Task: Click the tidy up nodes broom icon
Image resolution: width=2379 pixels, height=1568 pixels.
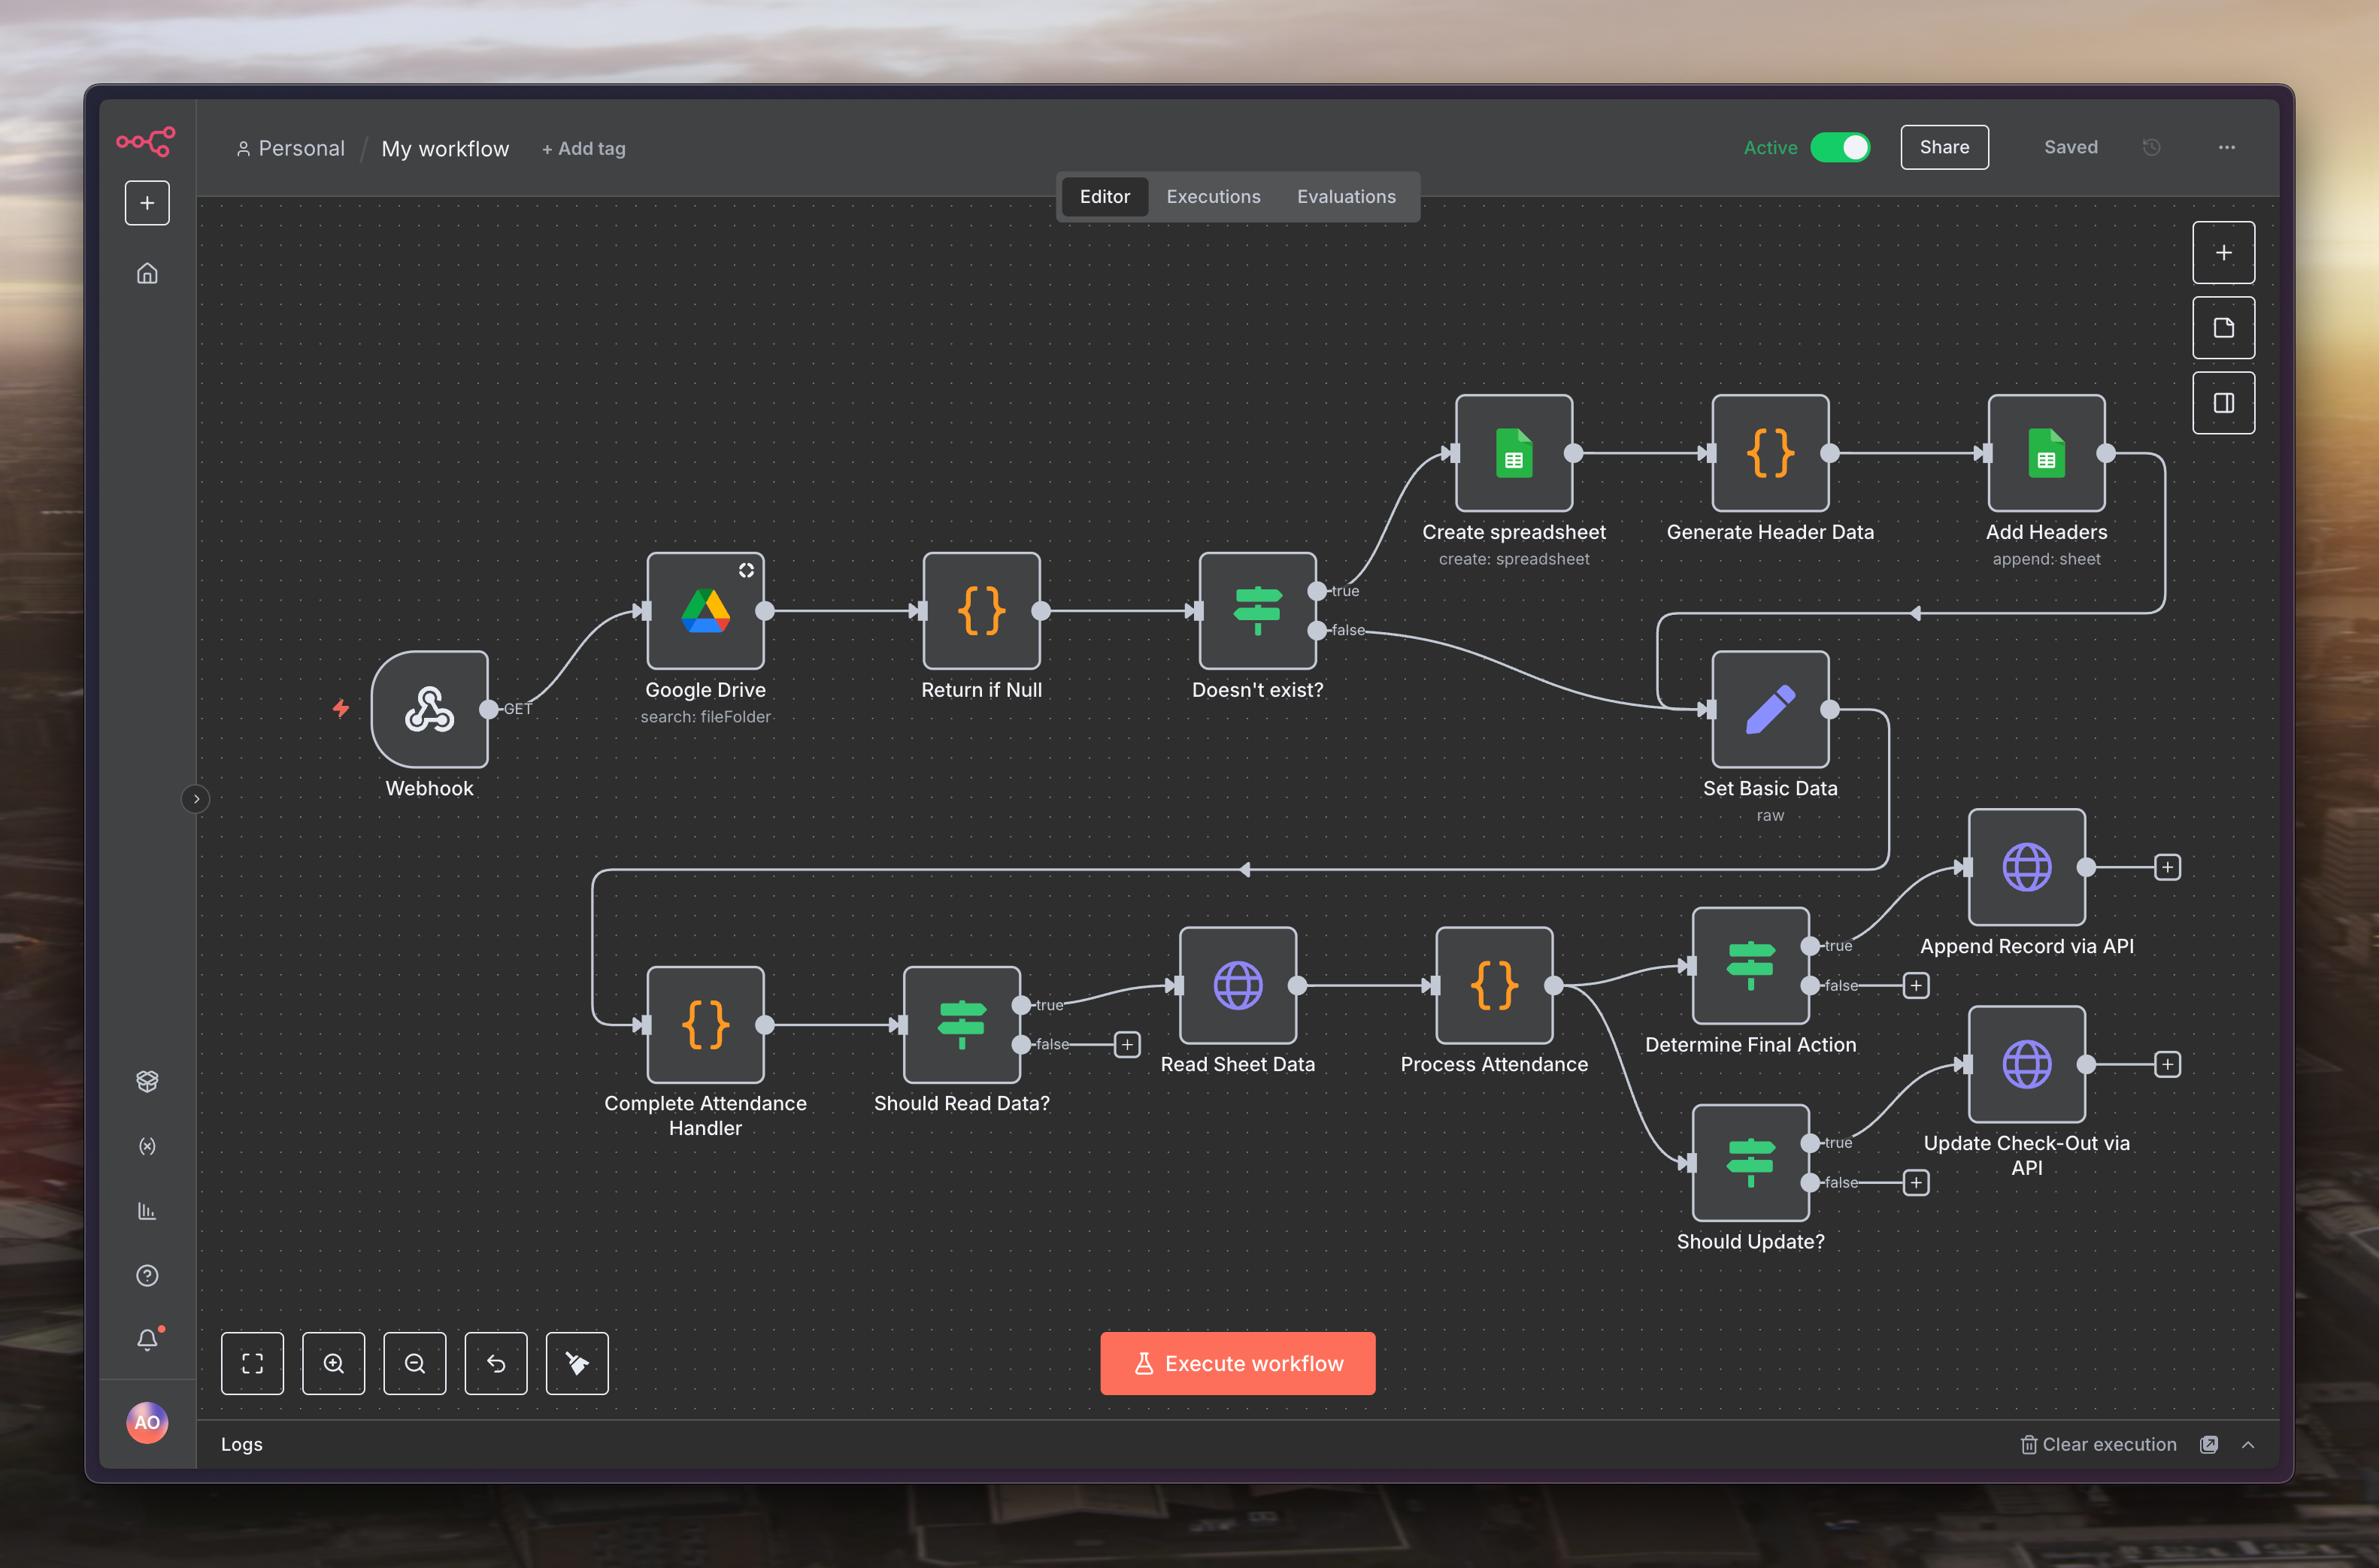Action: [x=577, y=1363]
